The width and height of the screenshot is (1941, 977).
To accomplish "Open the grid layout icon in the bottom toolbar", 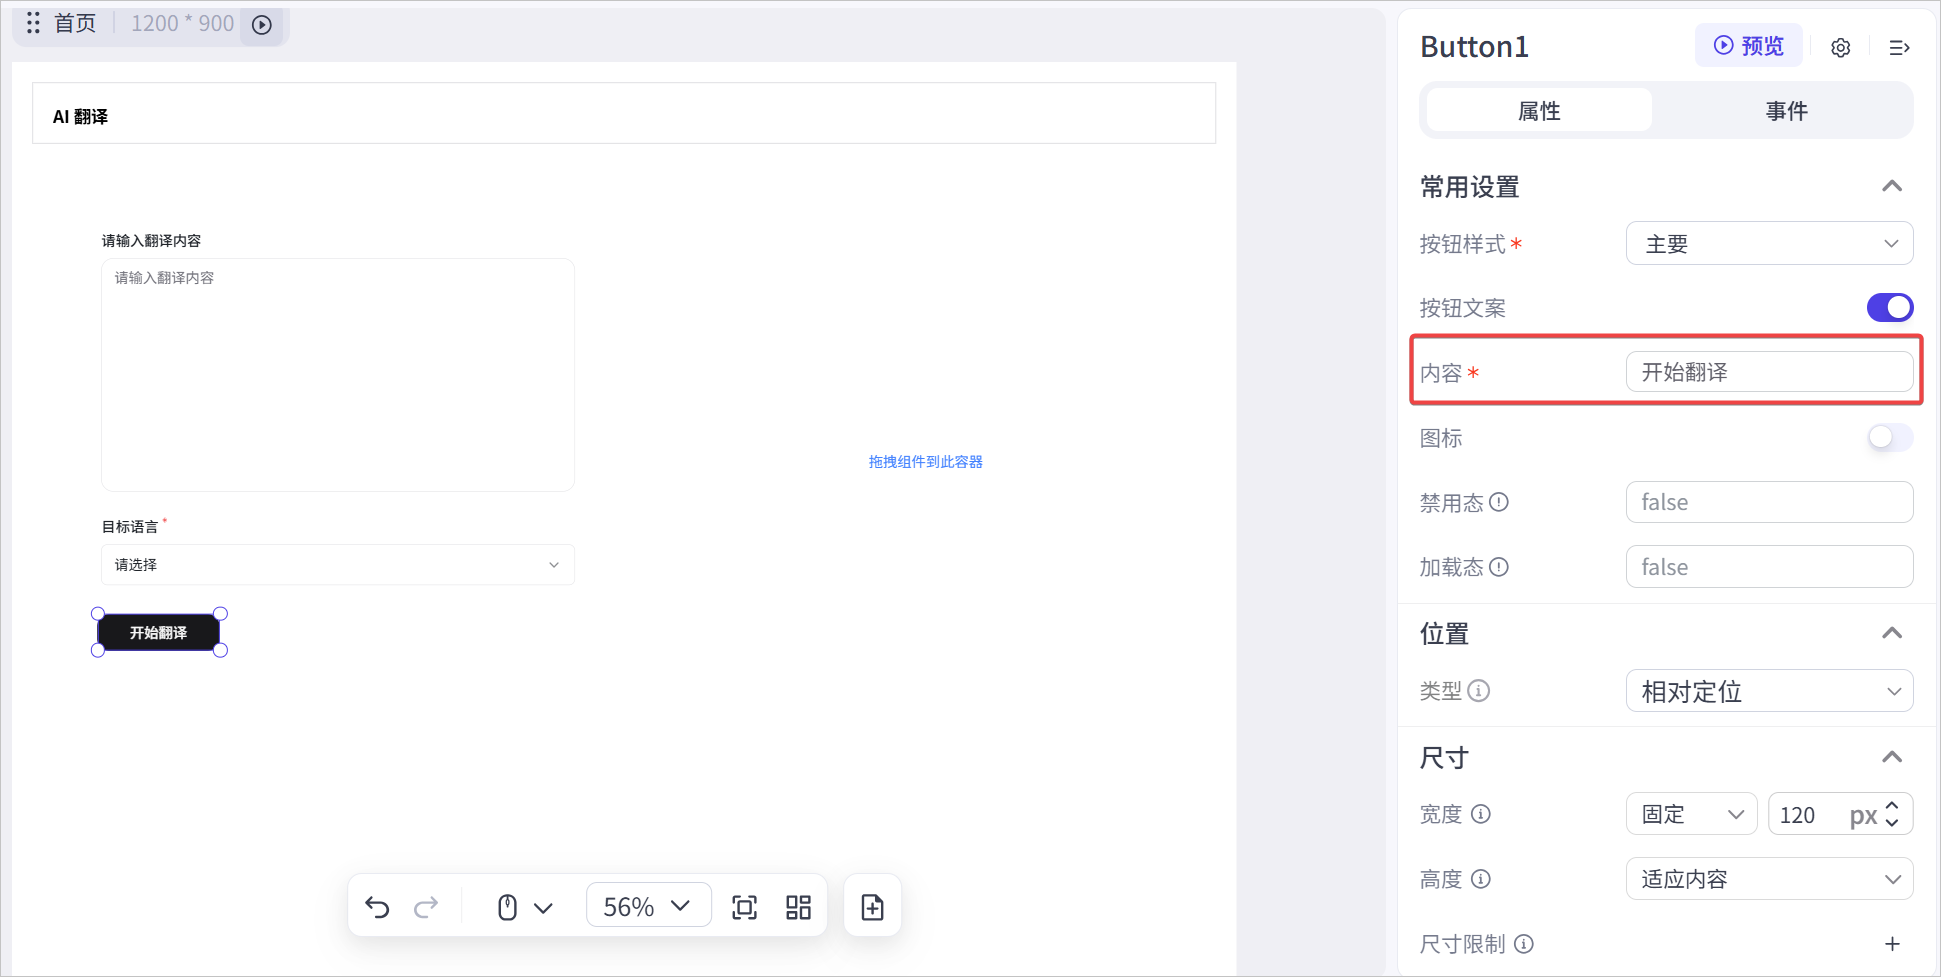I will pos(798,907).
